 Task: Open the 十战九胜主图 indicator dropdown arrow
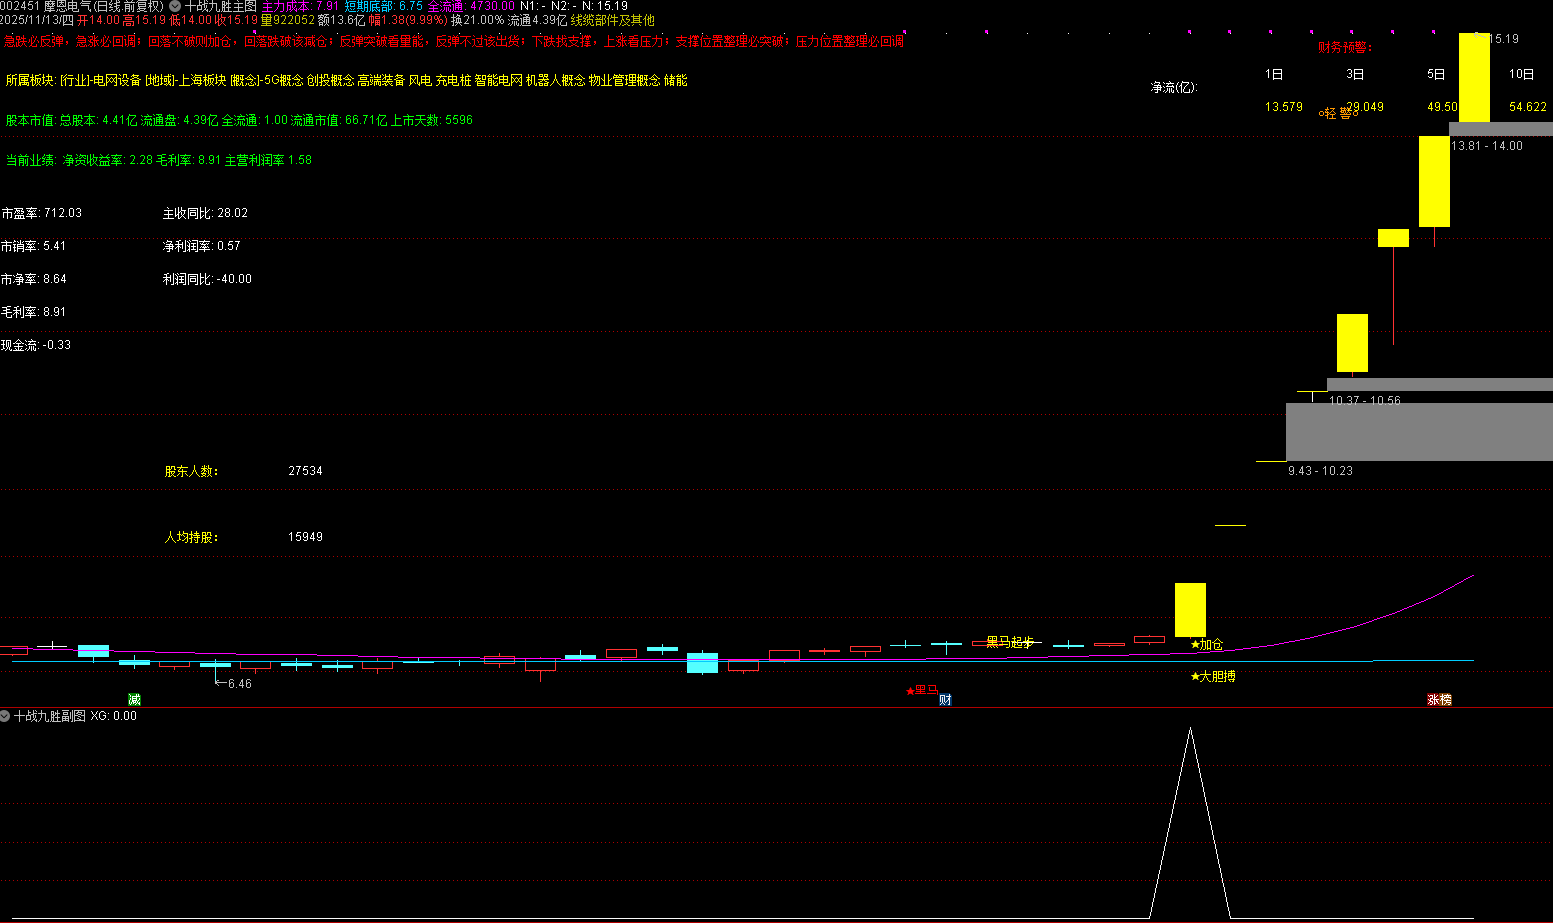coord(175,6)
